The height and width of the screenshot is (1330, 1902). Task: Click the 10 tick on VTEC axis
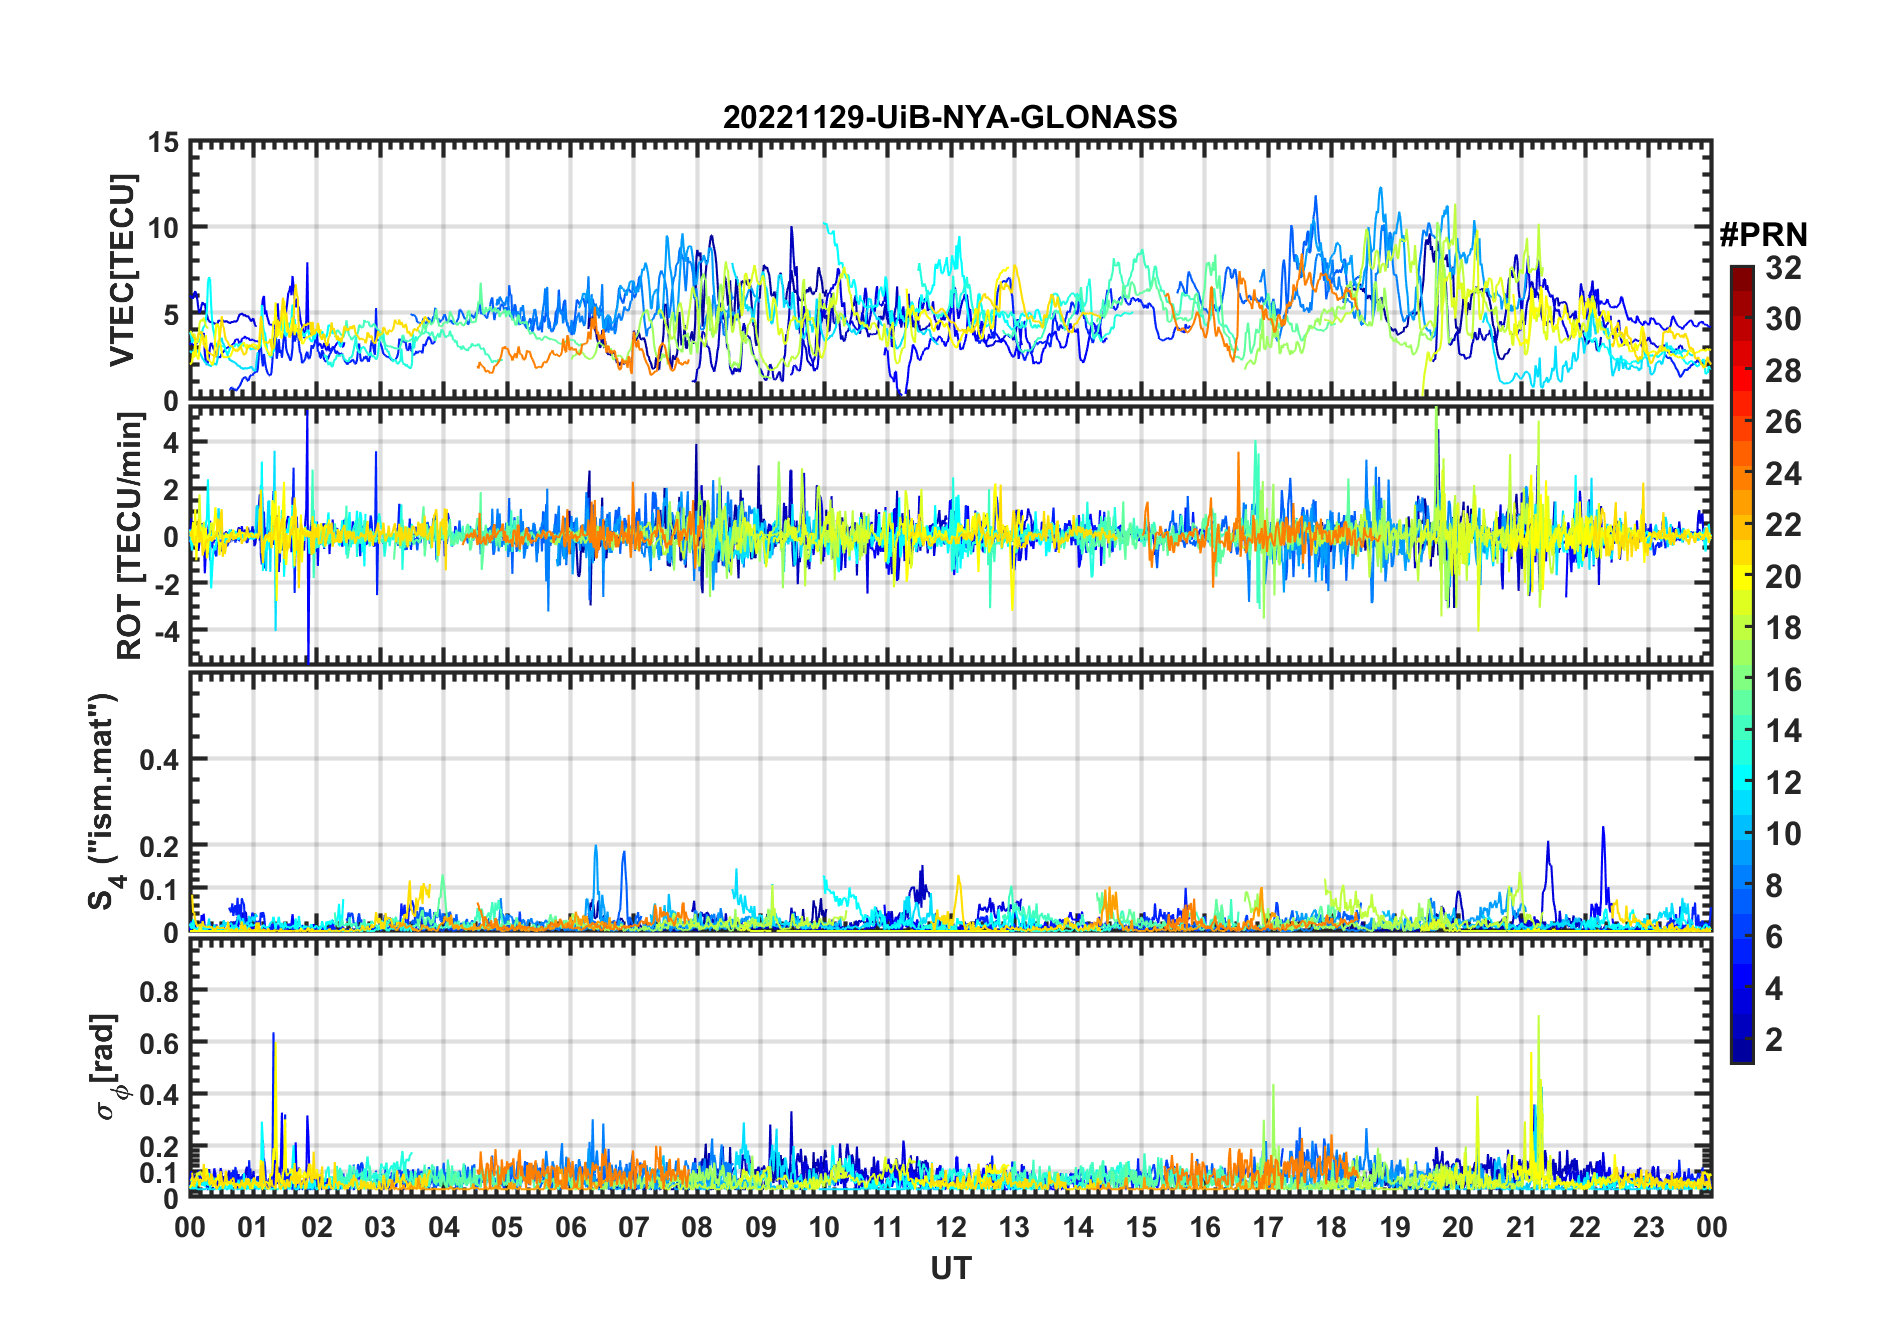point(163,228)
